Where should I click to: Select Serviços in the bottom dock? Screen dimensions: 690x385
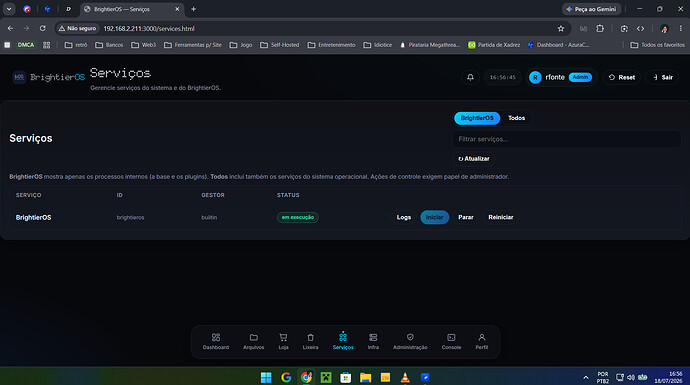[343, 341]
